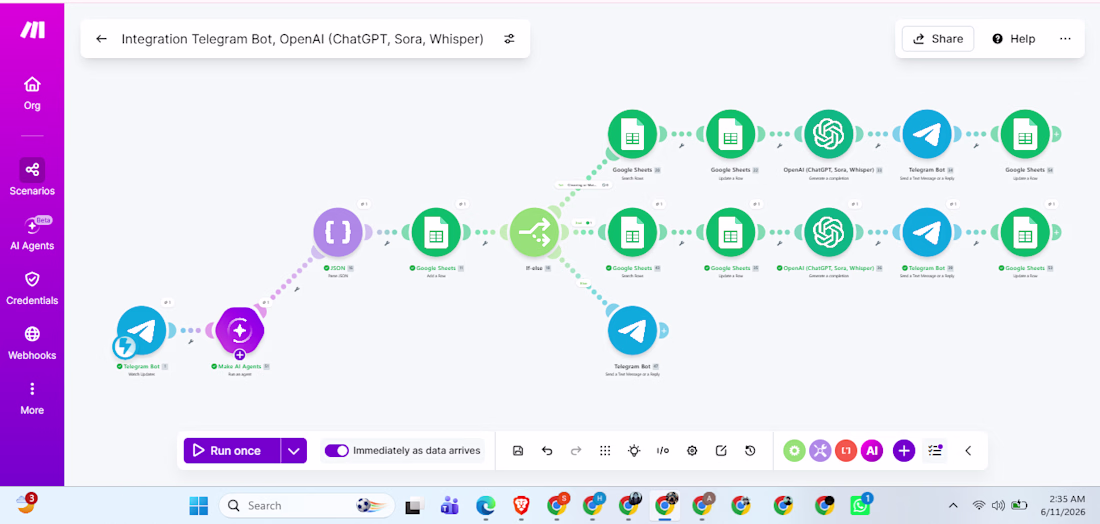The image size is (1100, 524).
Task: Open the Make AI Agents module
Action: coord(240,330)
